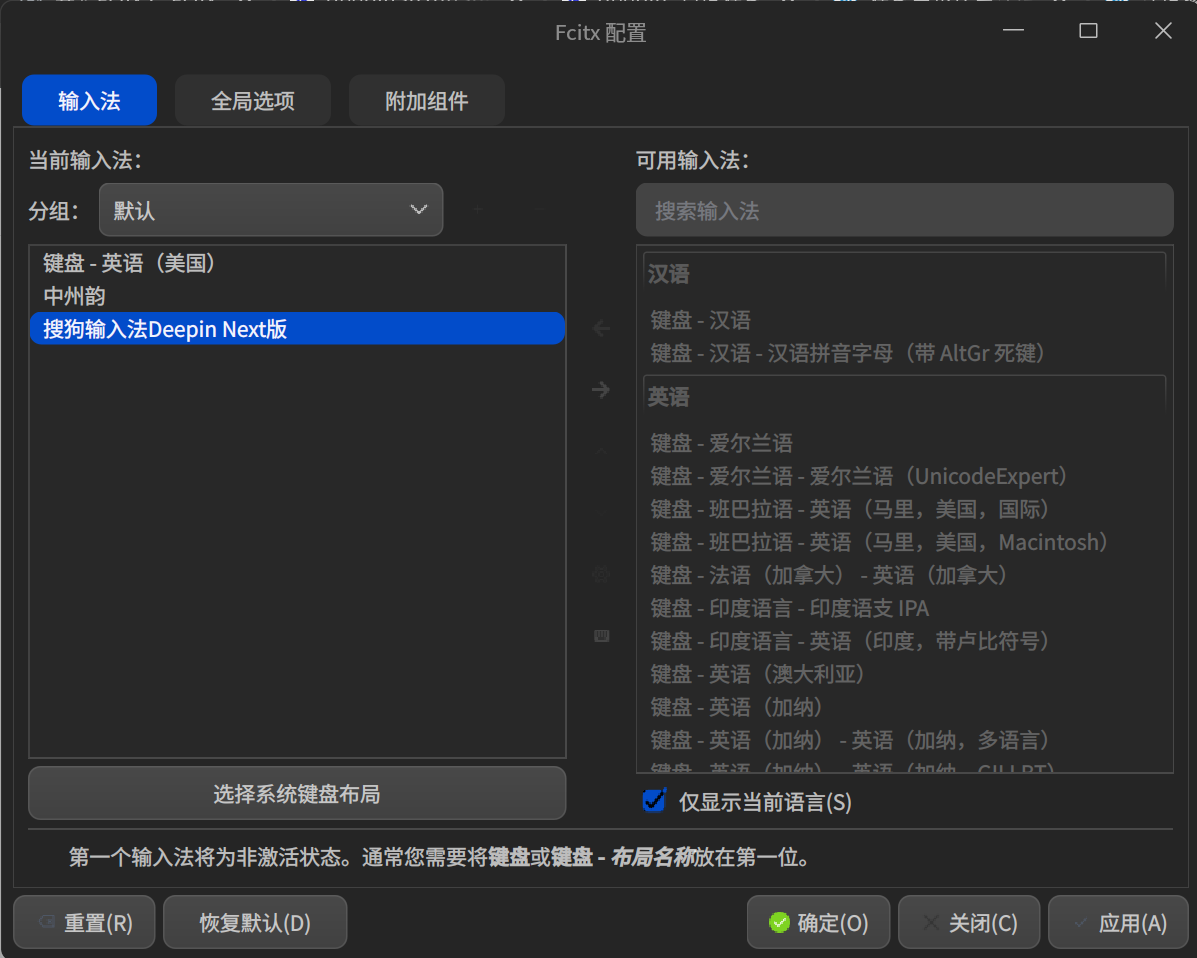1197x958 pixels.
Task: Click the 应用(A) button
Action: tap(1118, 923)
